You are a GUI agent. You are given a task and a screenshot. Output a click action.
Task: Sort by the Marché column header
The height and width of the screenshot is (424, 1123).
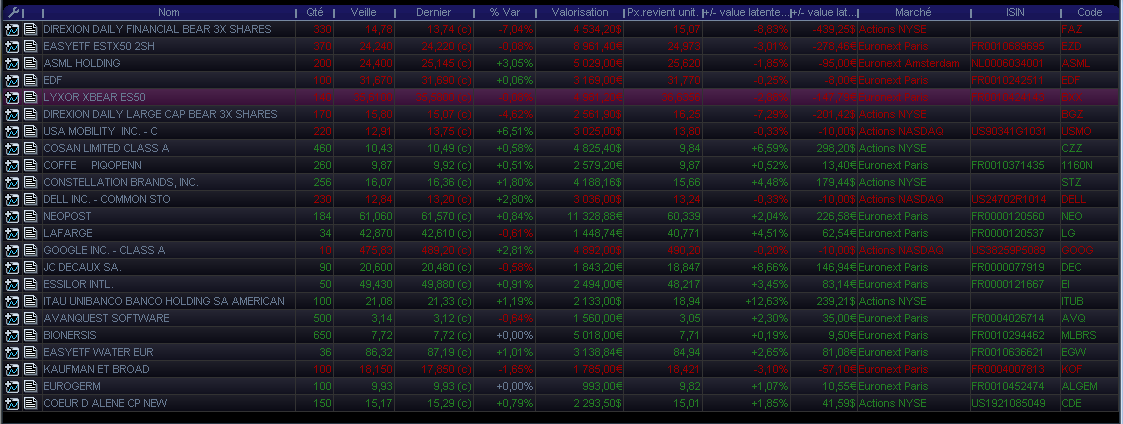pos(913,13)
